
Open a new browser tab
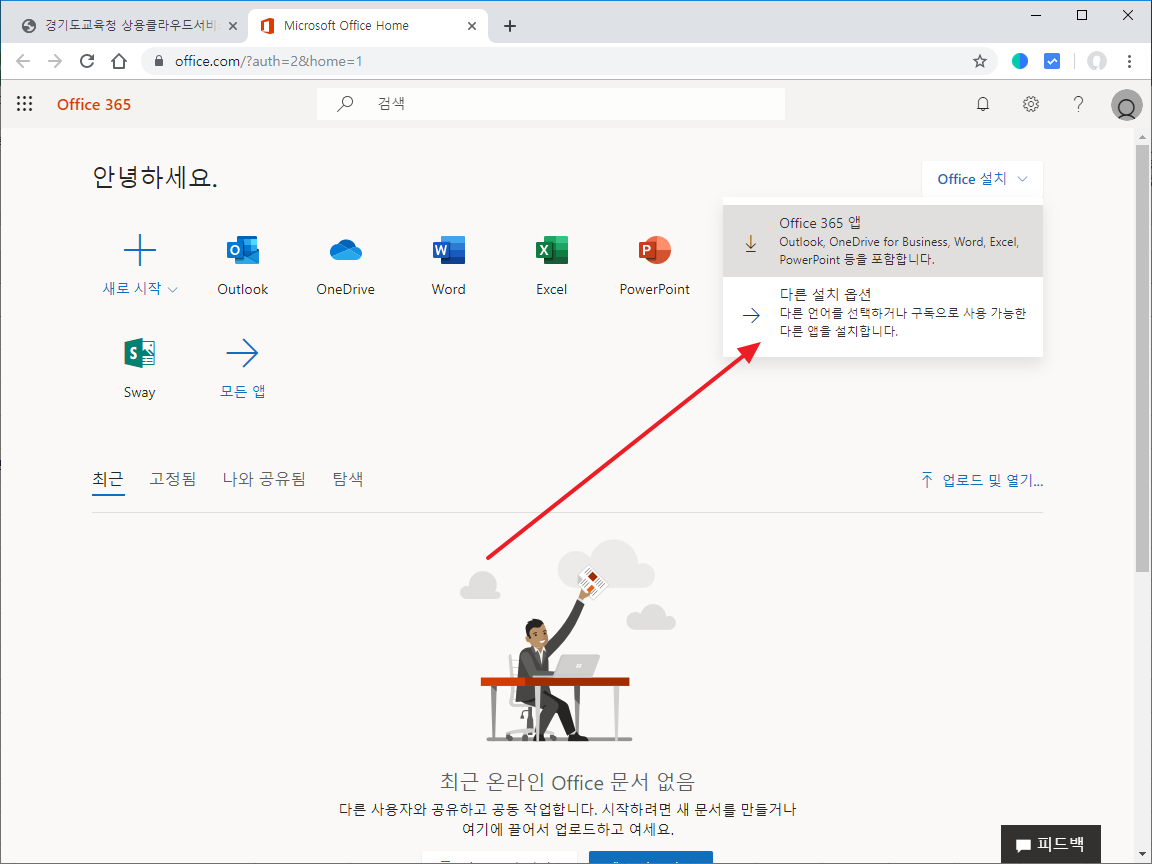click(x=510, y=26)
